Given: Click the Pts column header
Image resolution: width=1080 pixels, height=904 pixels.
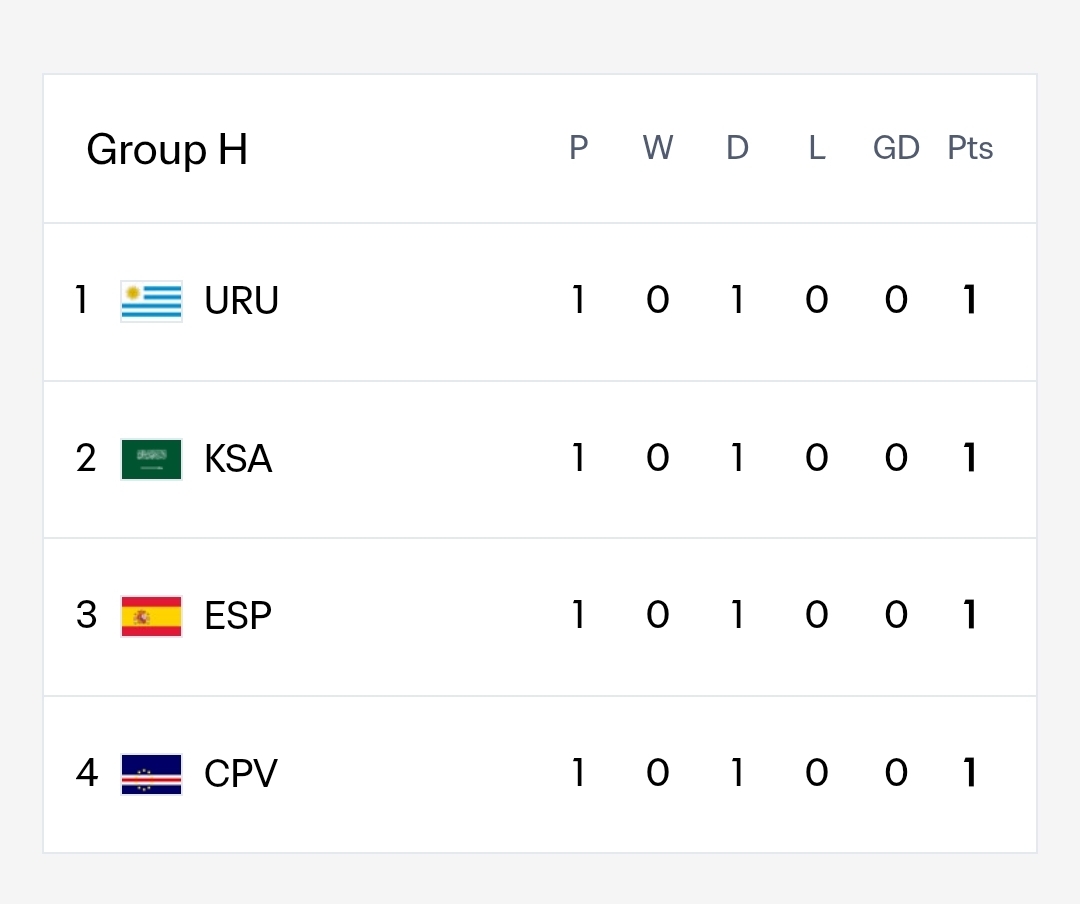Looking at the screenshot, I should coord(970,147).
